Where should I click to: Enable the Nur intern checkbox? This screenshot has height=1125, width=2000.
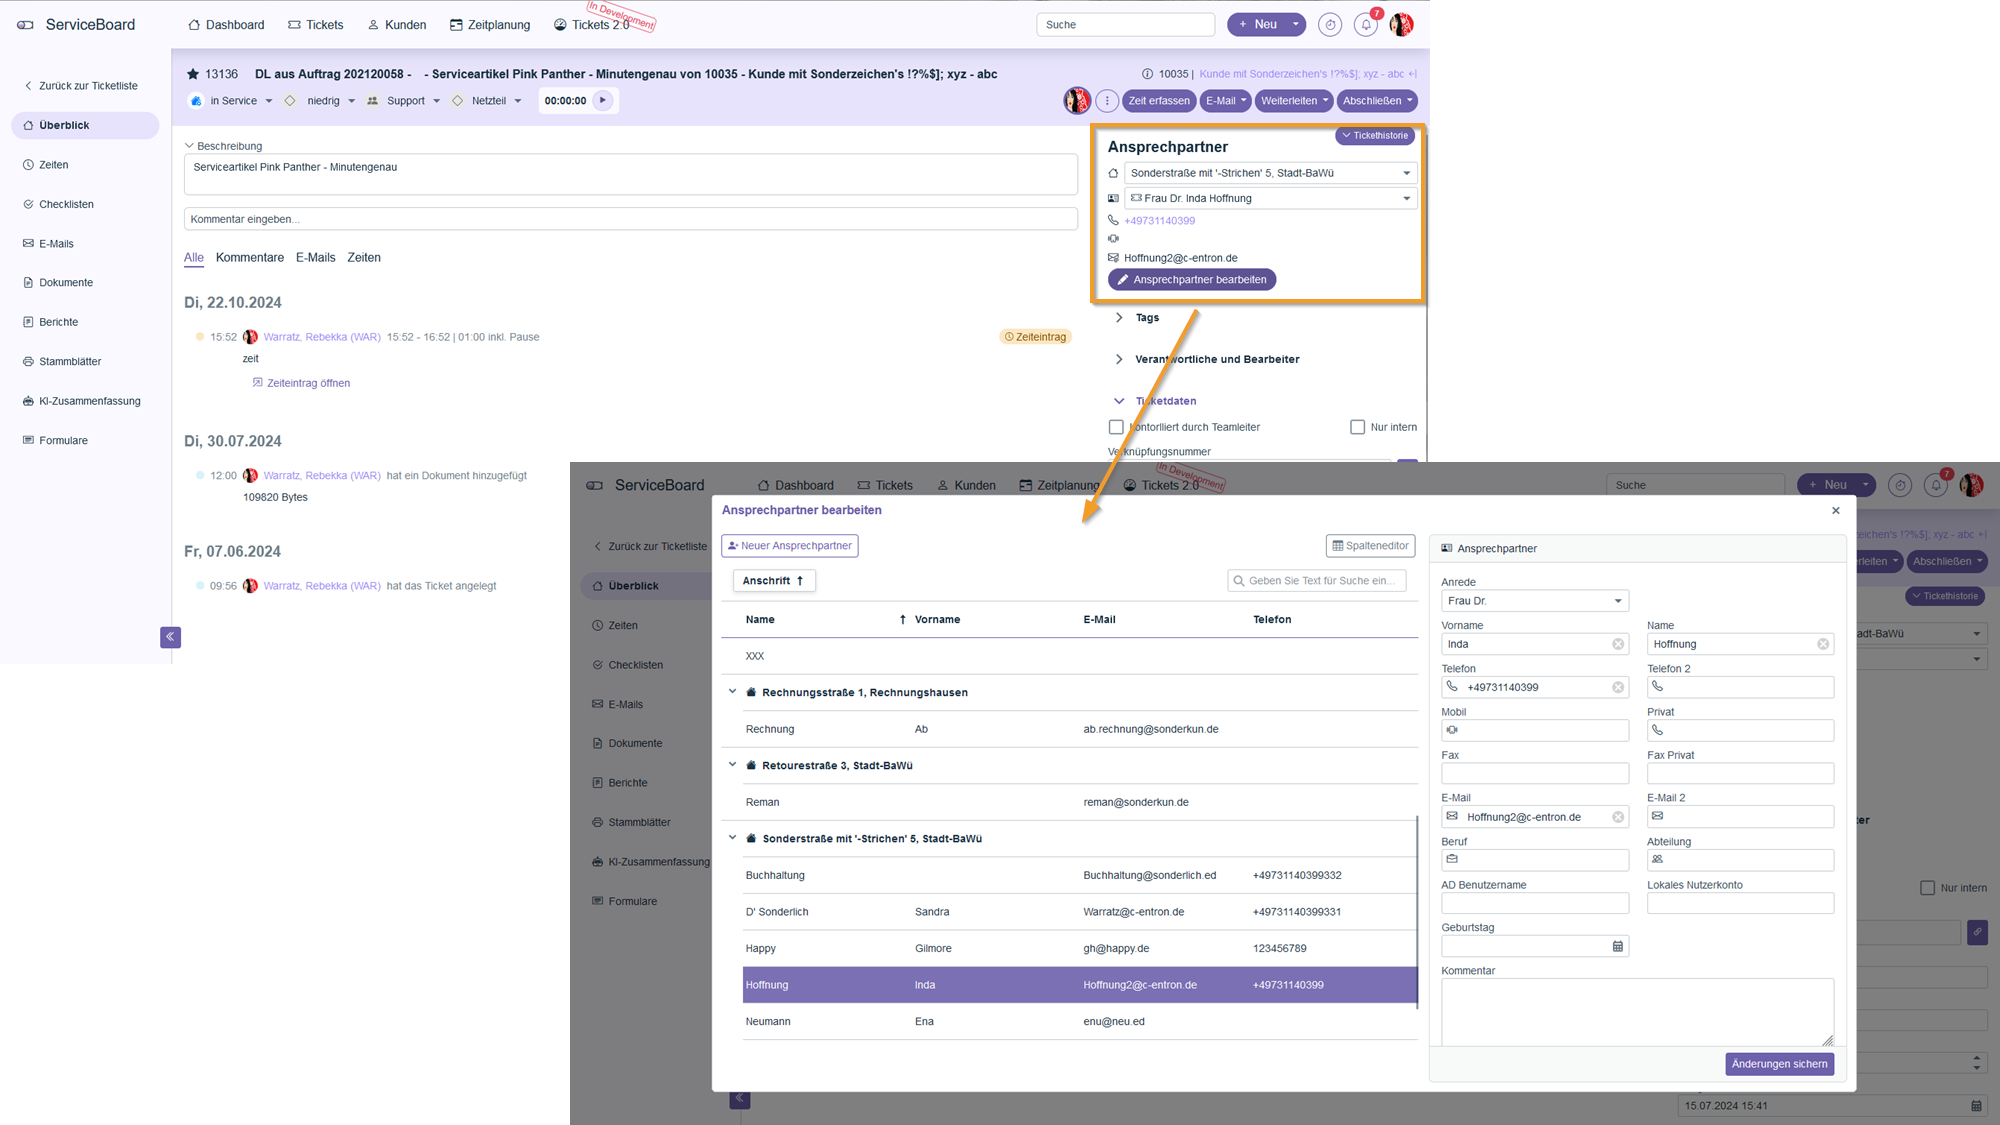[1357, 427]
